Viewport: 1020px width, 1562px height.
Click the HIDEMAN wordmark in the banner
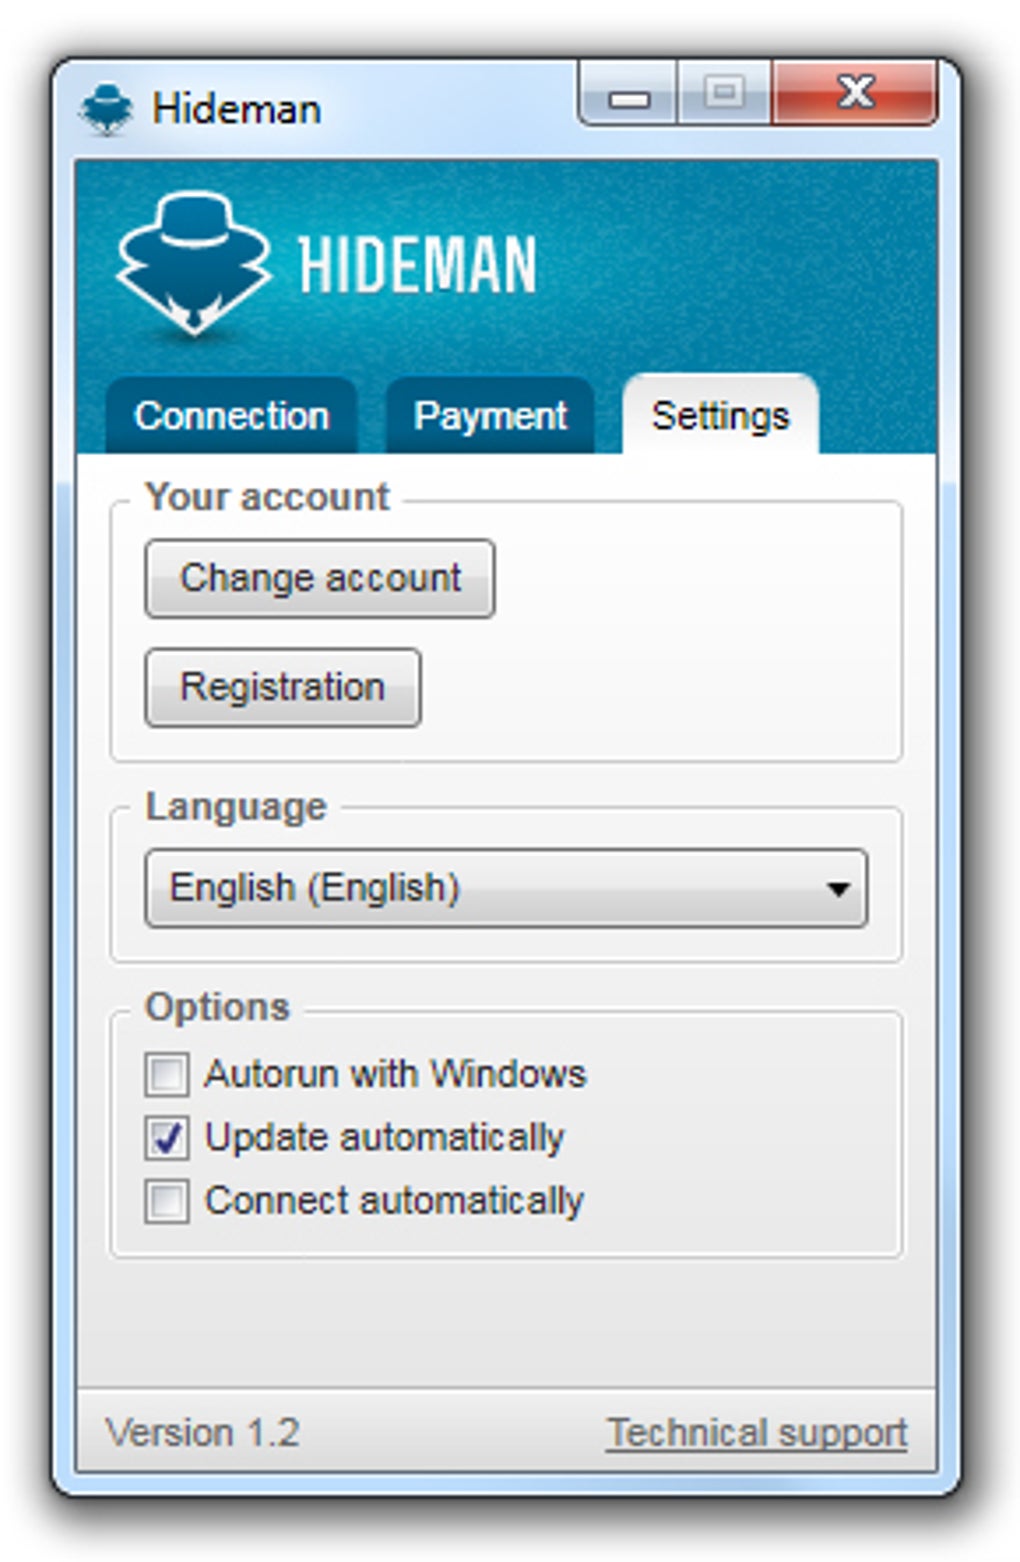click(x=417, y=265)
